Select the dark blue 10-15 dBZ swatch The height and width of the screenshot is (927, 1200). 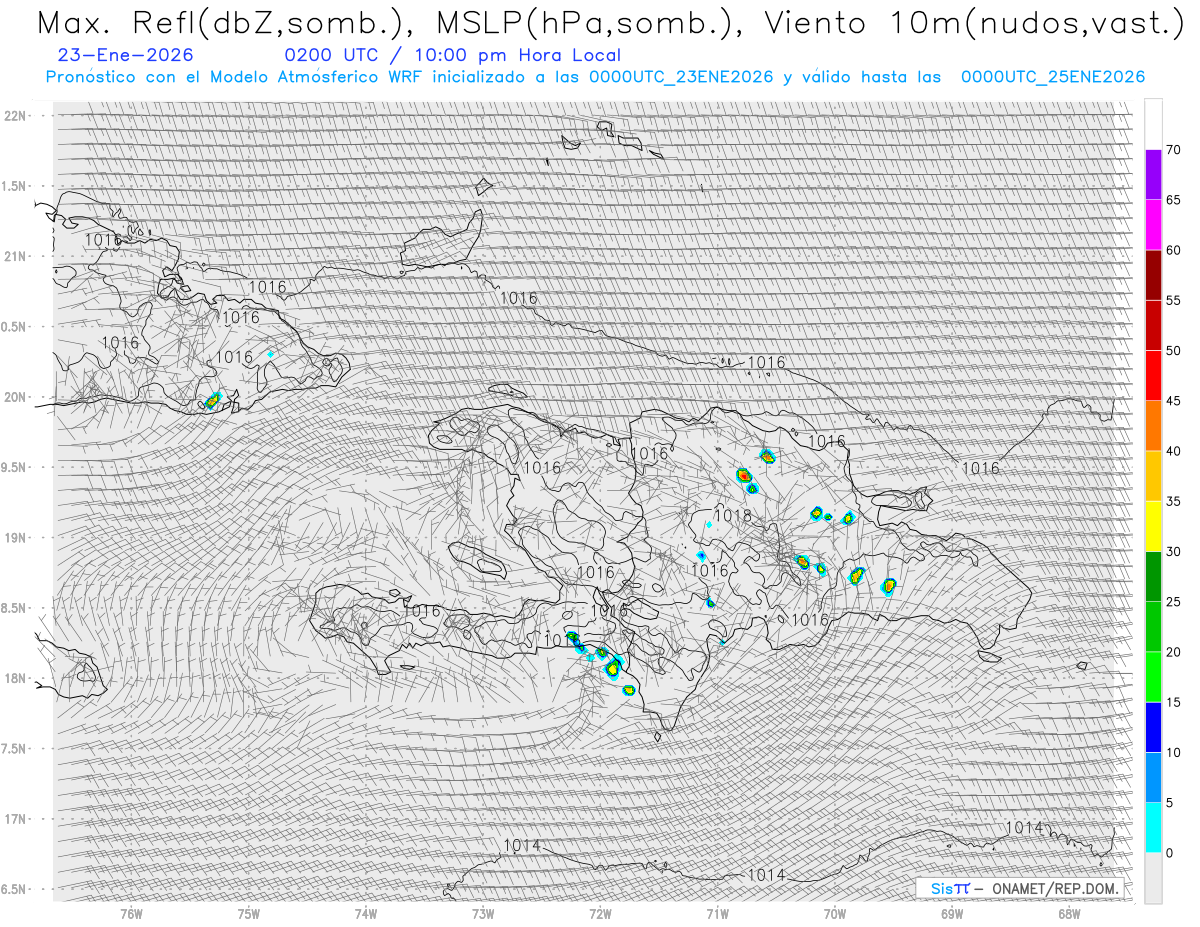[x=1153, y=727]
